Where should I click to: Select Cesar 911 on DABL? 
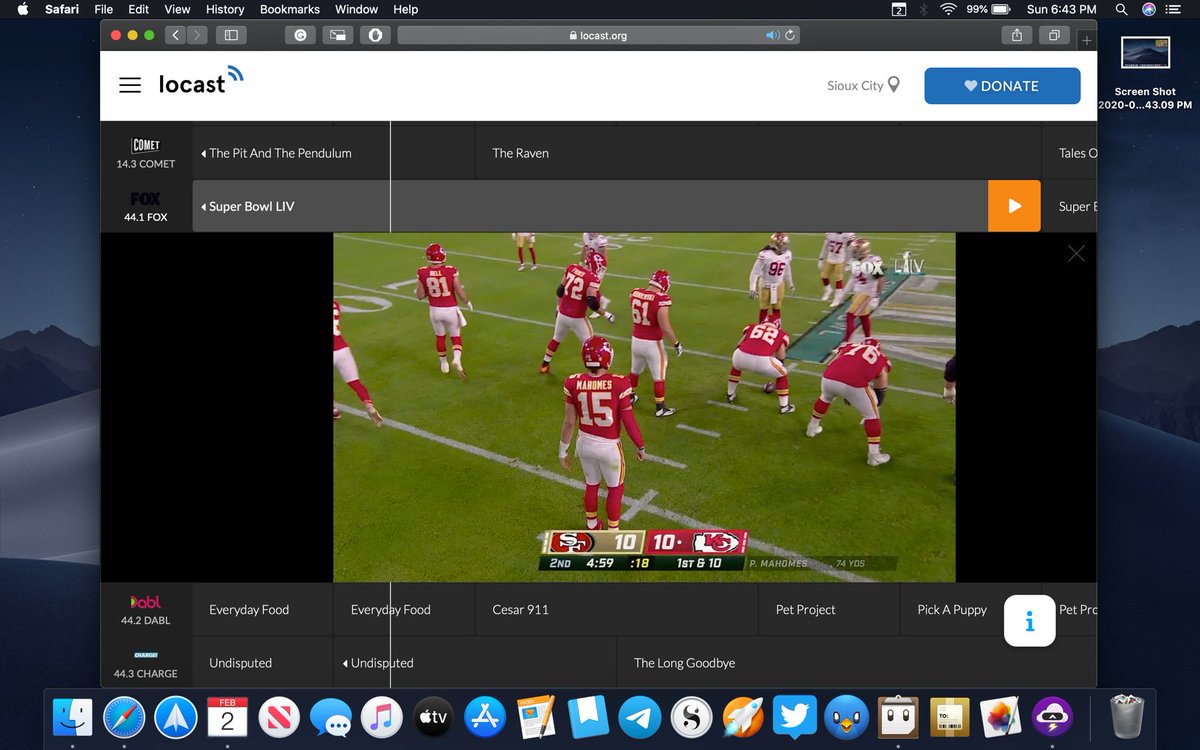coord(617,609)
